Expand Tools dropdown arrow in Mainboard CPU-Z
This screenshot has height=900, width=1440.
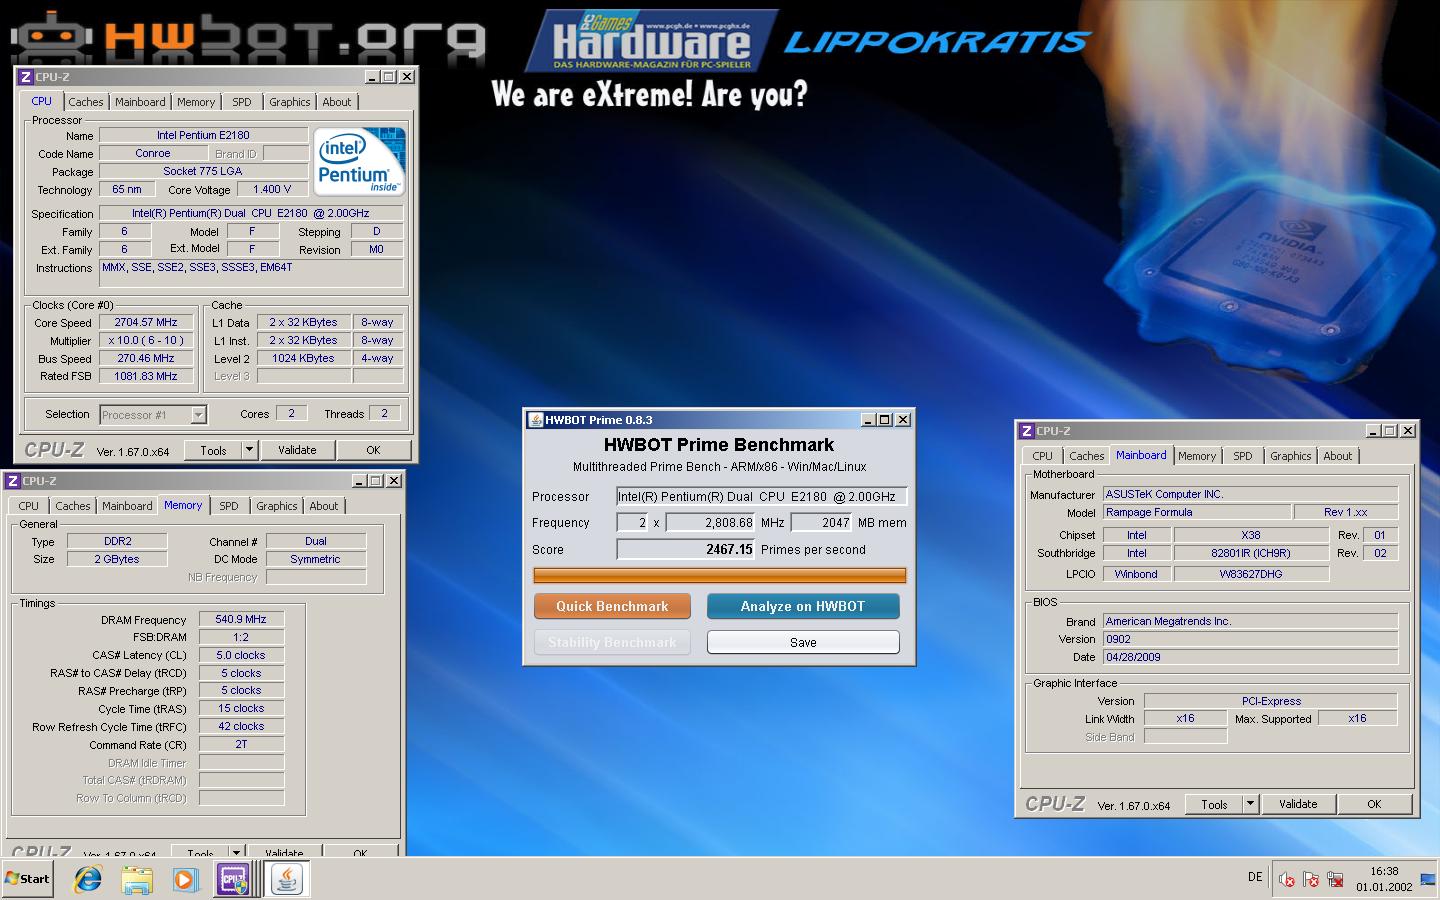coord(1251,804)
